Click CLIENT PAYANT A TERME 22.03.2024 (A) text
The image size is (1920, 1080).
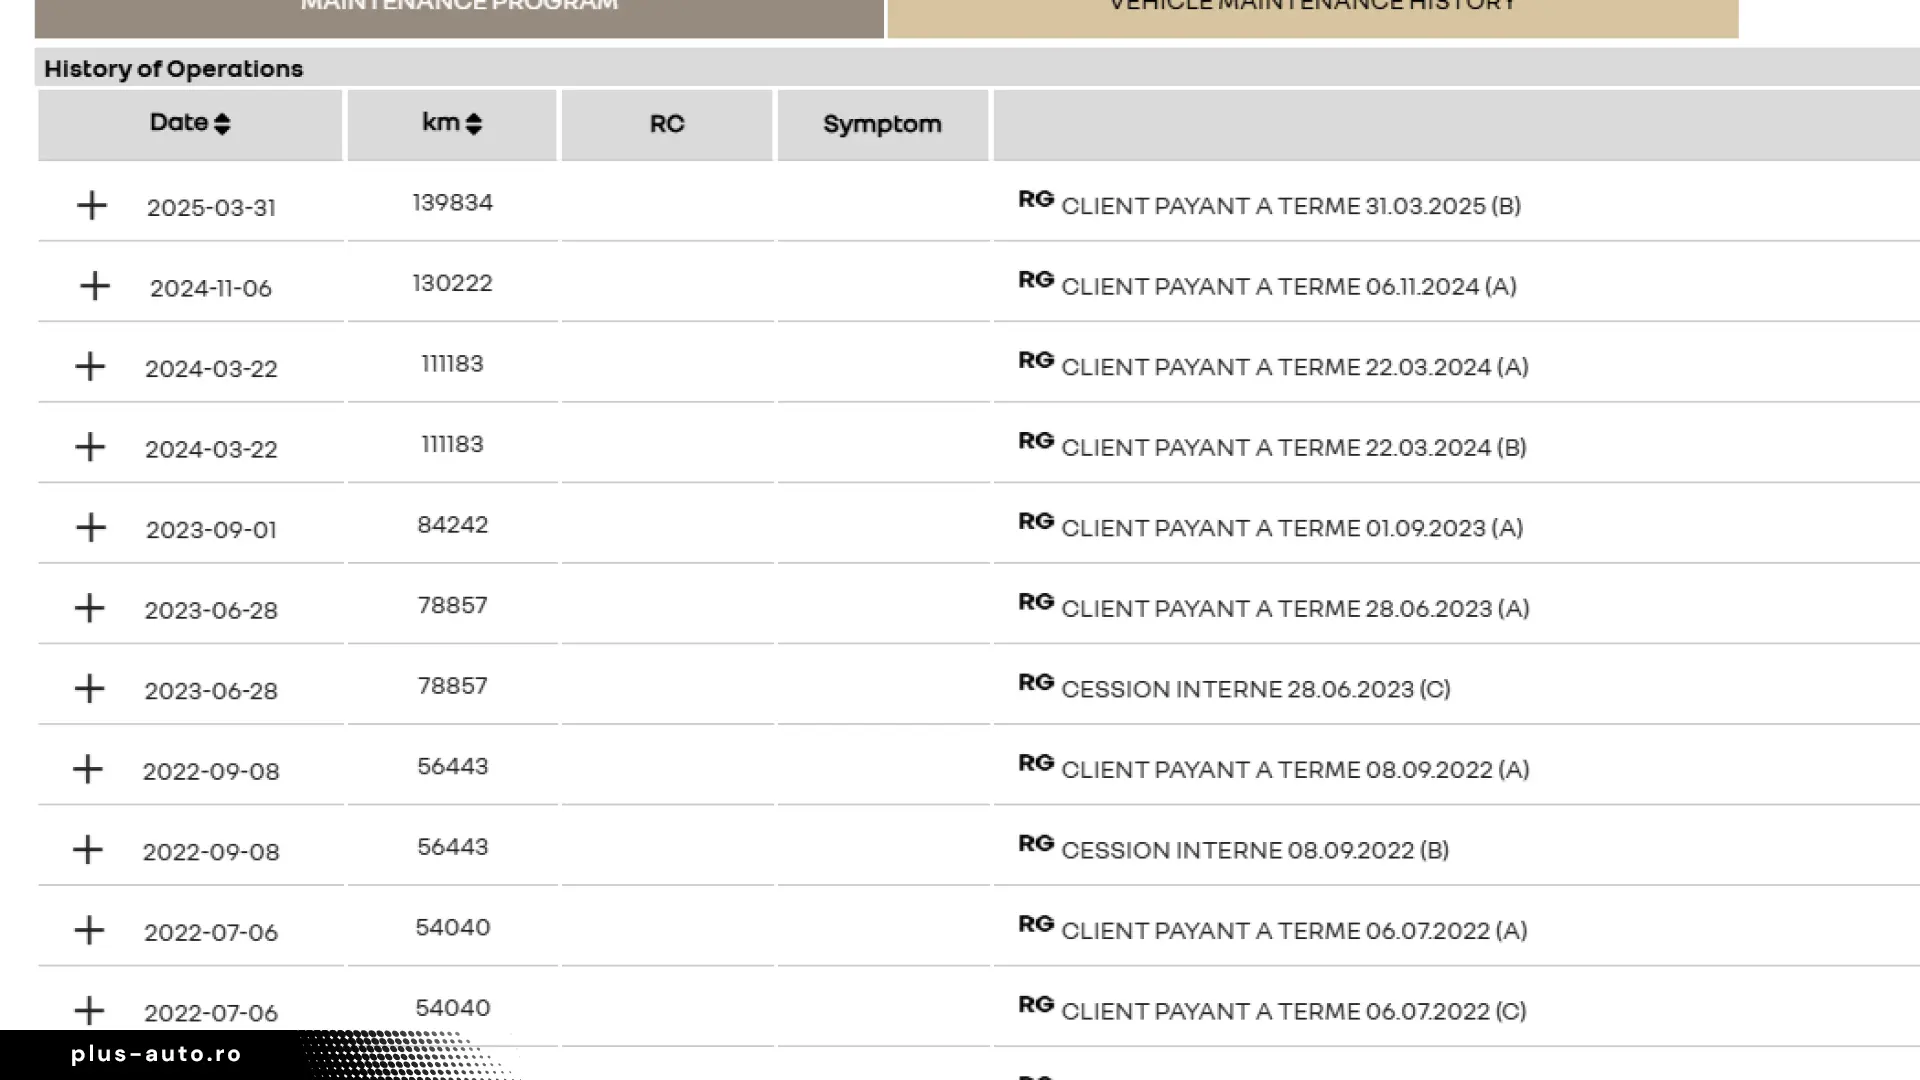(1295, 367)
